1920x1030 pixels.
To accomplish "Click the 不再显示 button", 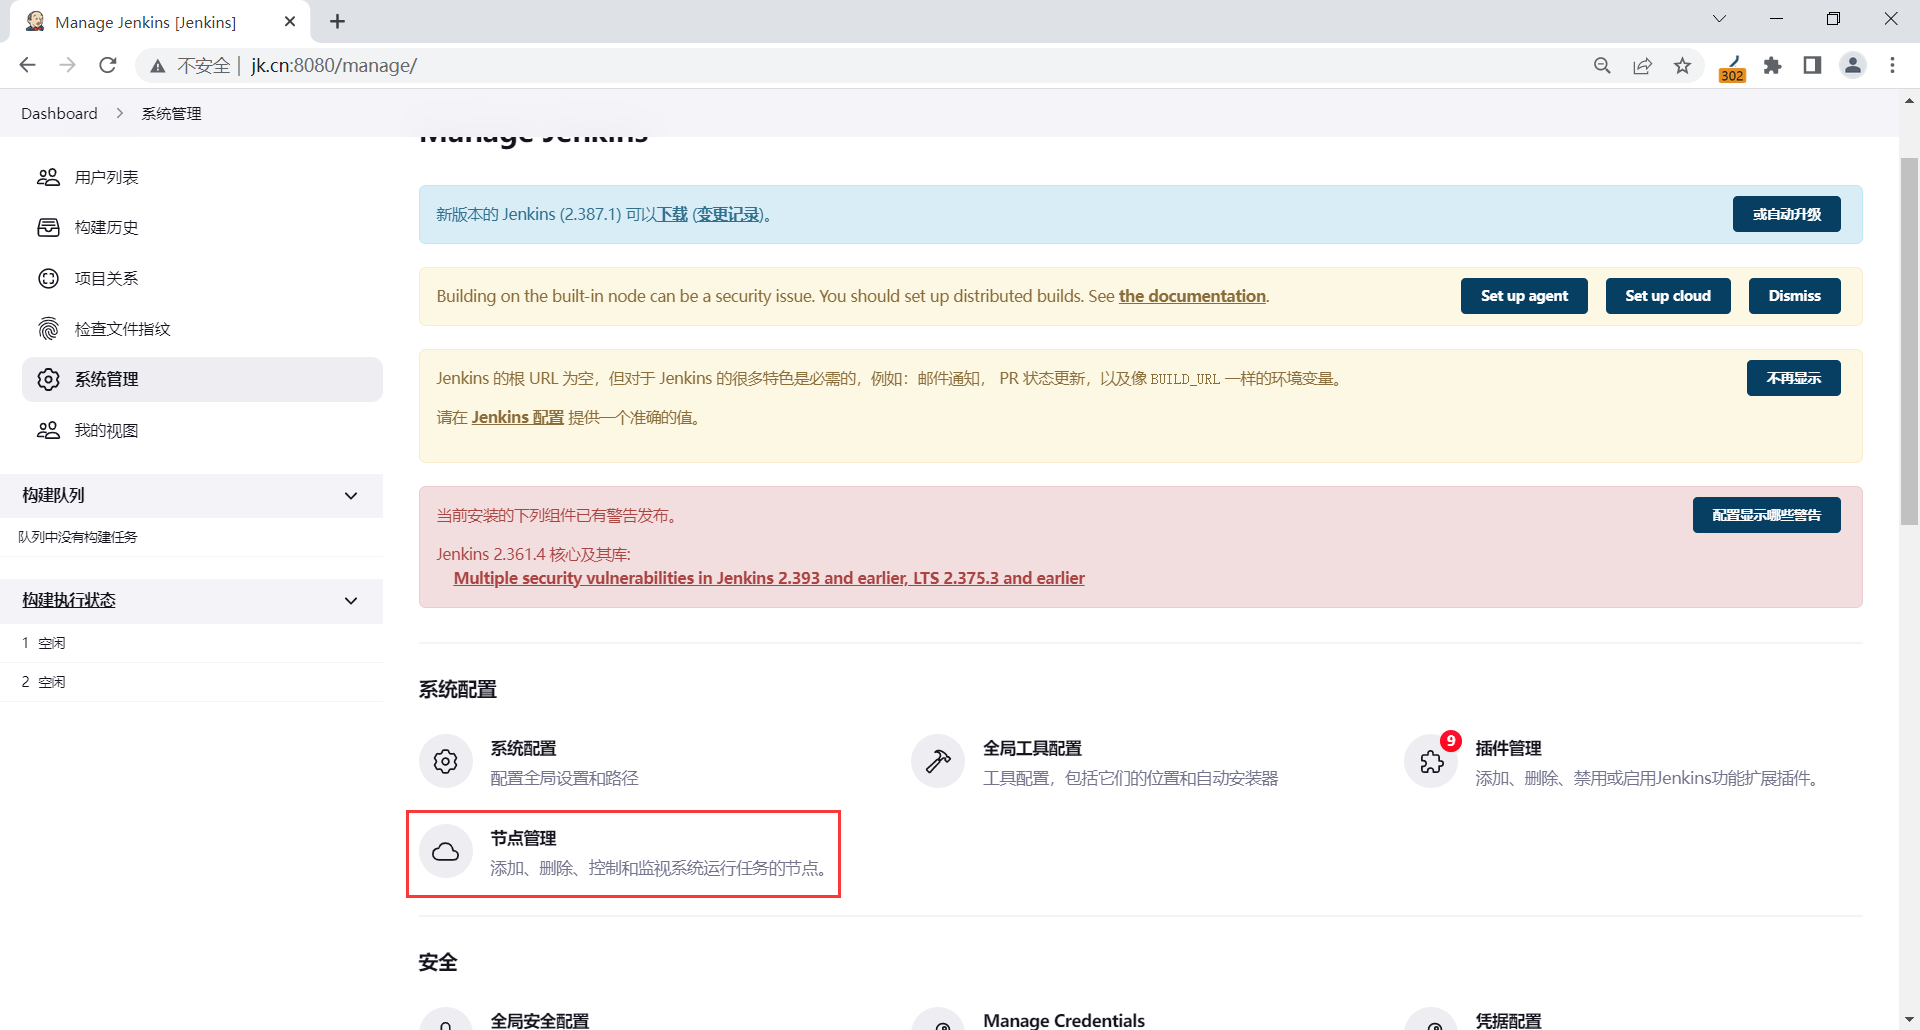I will 1793,378.
